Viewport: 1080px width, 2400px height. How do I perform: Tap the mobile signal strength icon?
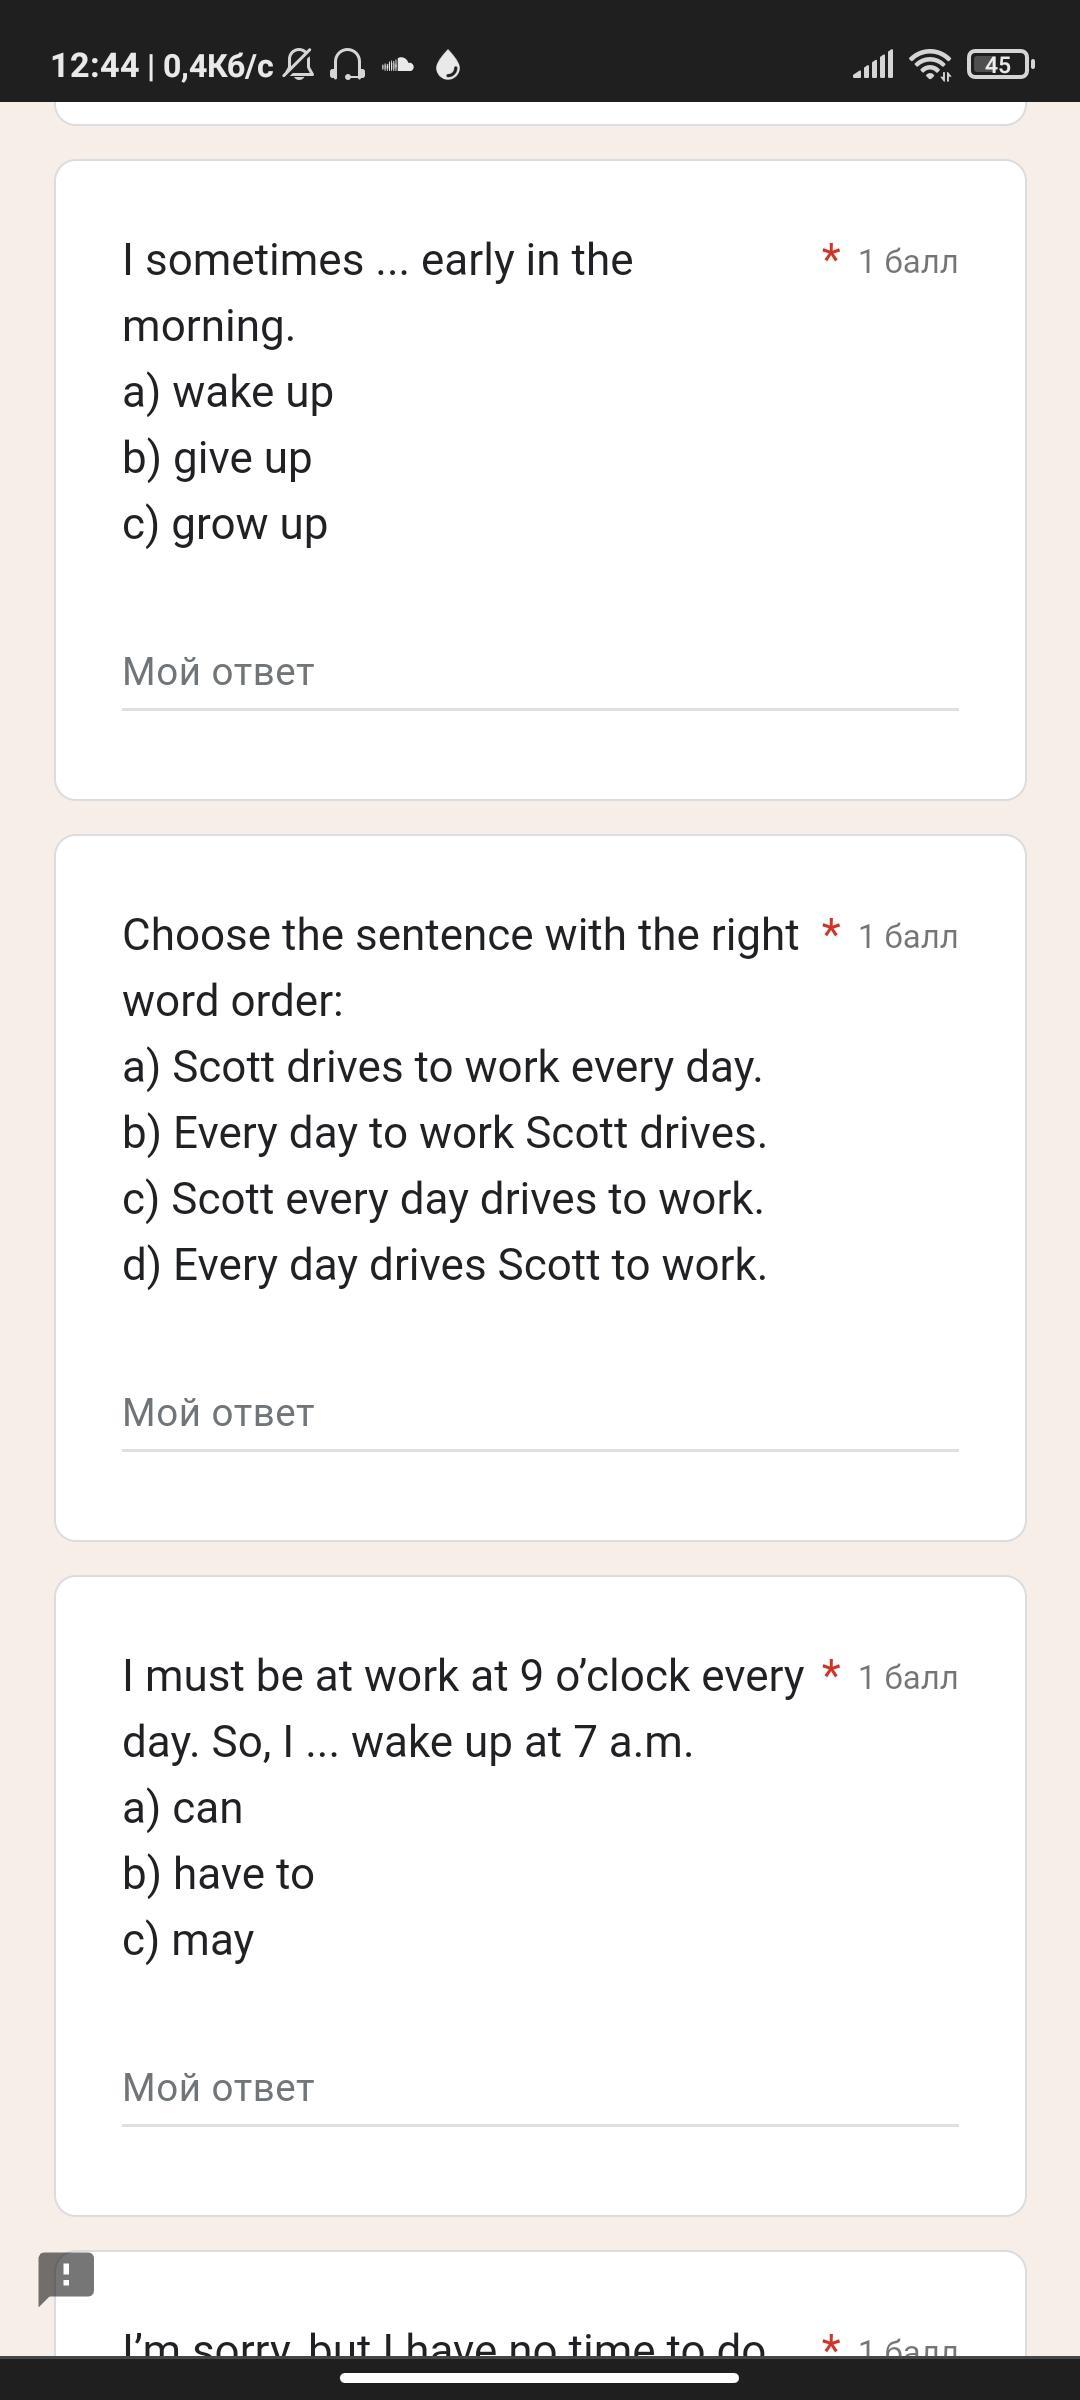coord(873,65)
